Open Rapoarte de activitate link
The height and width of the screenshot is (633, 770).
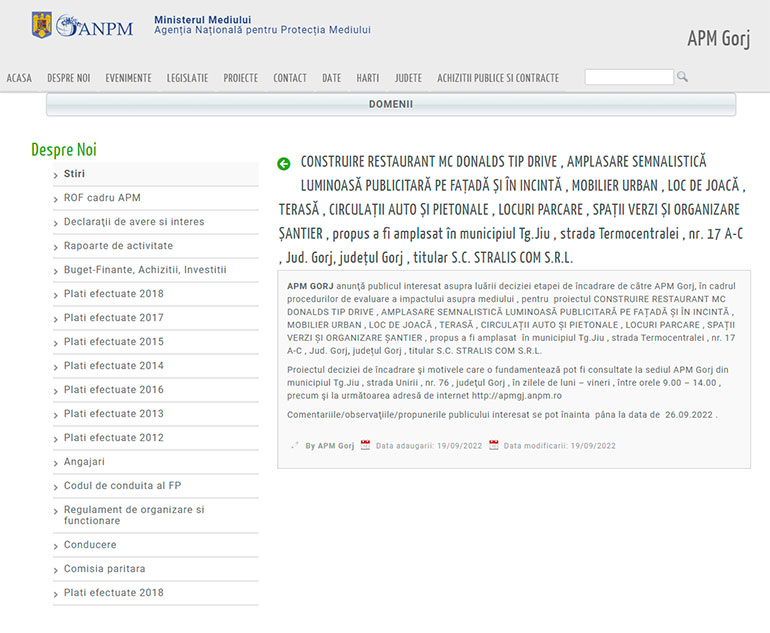(x=118, y=246)
